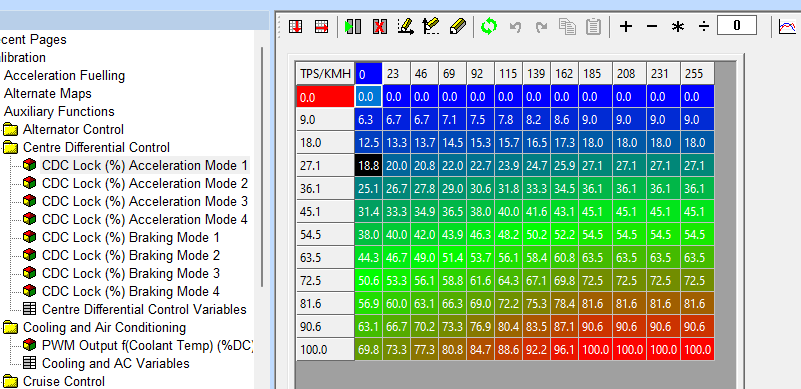Viewport: 801px width, 389px height.
Task: Click the delete column icon with red X
Action: click(379, 26)
